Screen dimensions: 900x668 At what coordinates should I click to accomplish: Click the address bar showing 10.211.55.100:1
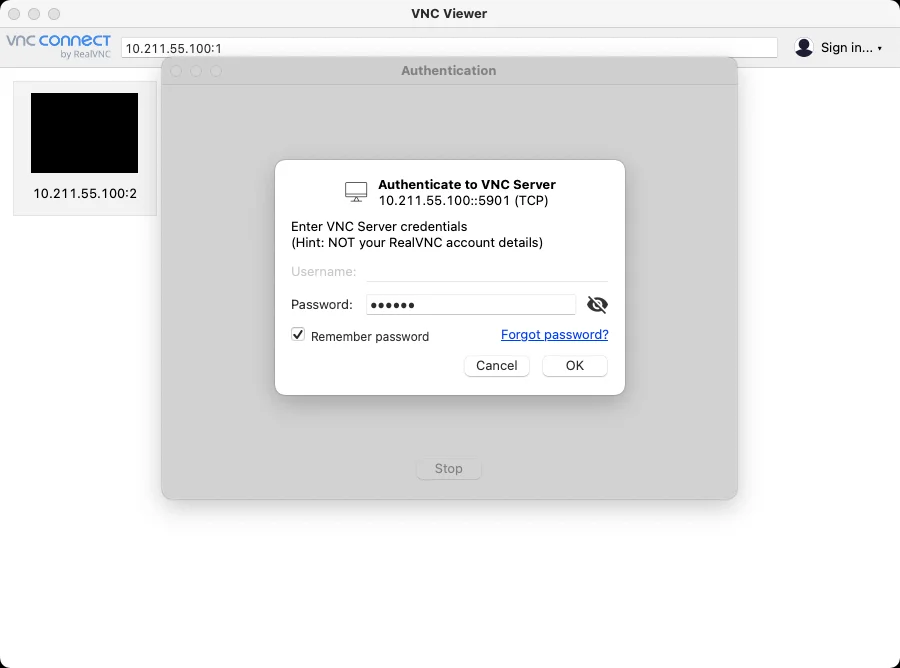pyautogui.click(x=449, y=48)
